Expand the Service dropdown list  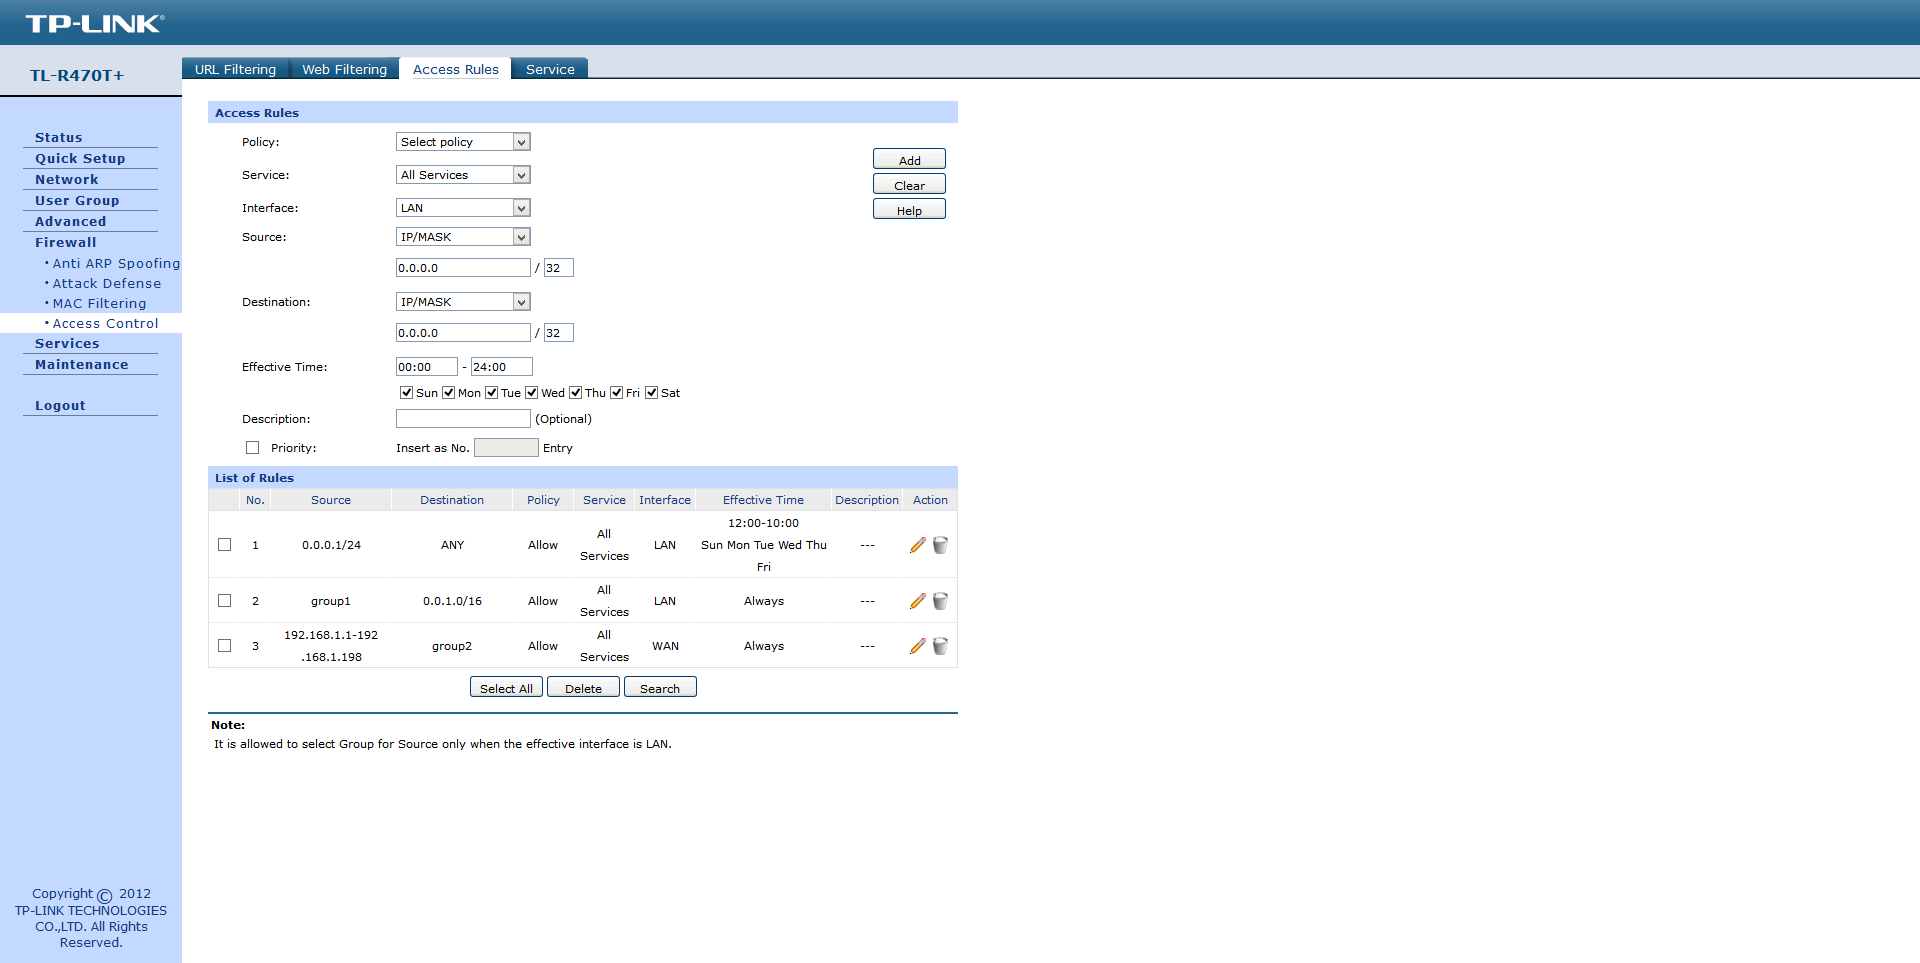463,175
